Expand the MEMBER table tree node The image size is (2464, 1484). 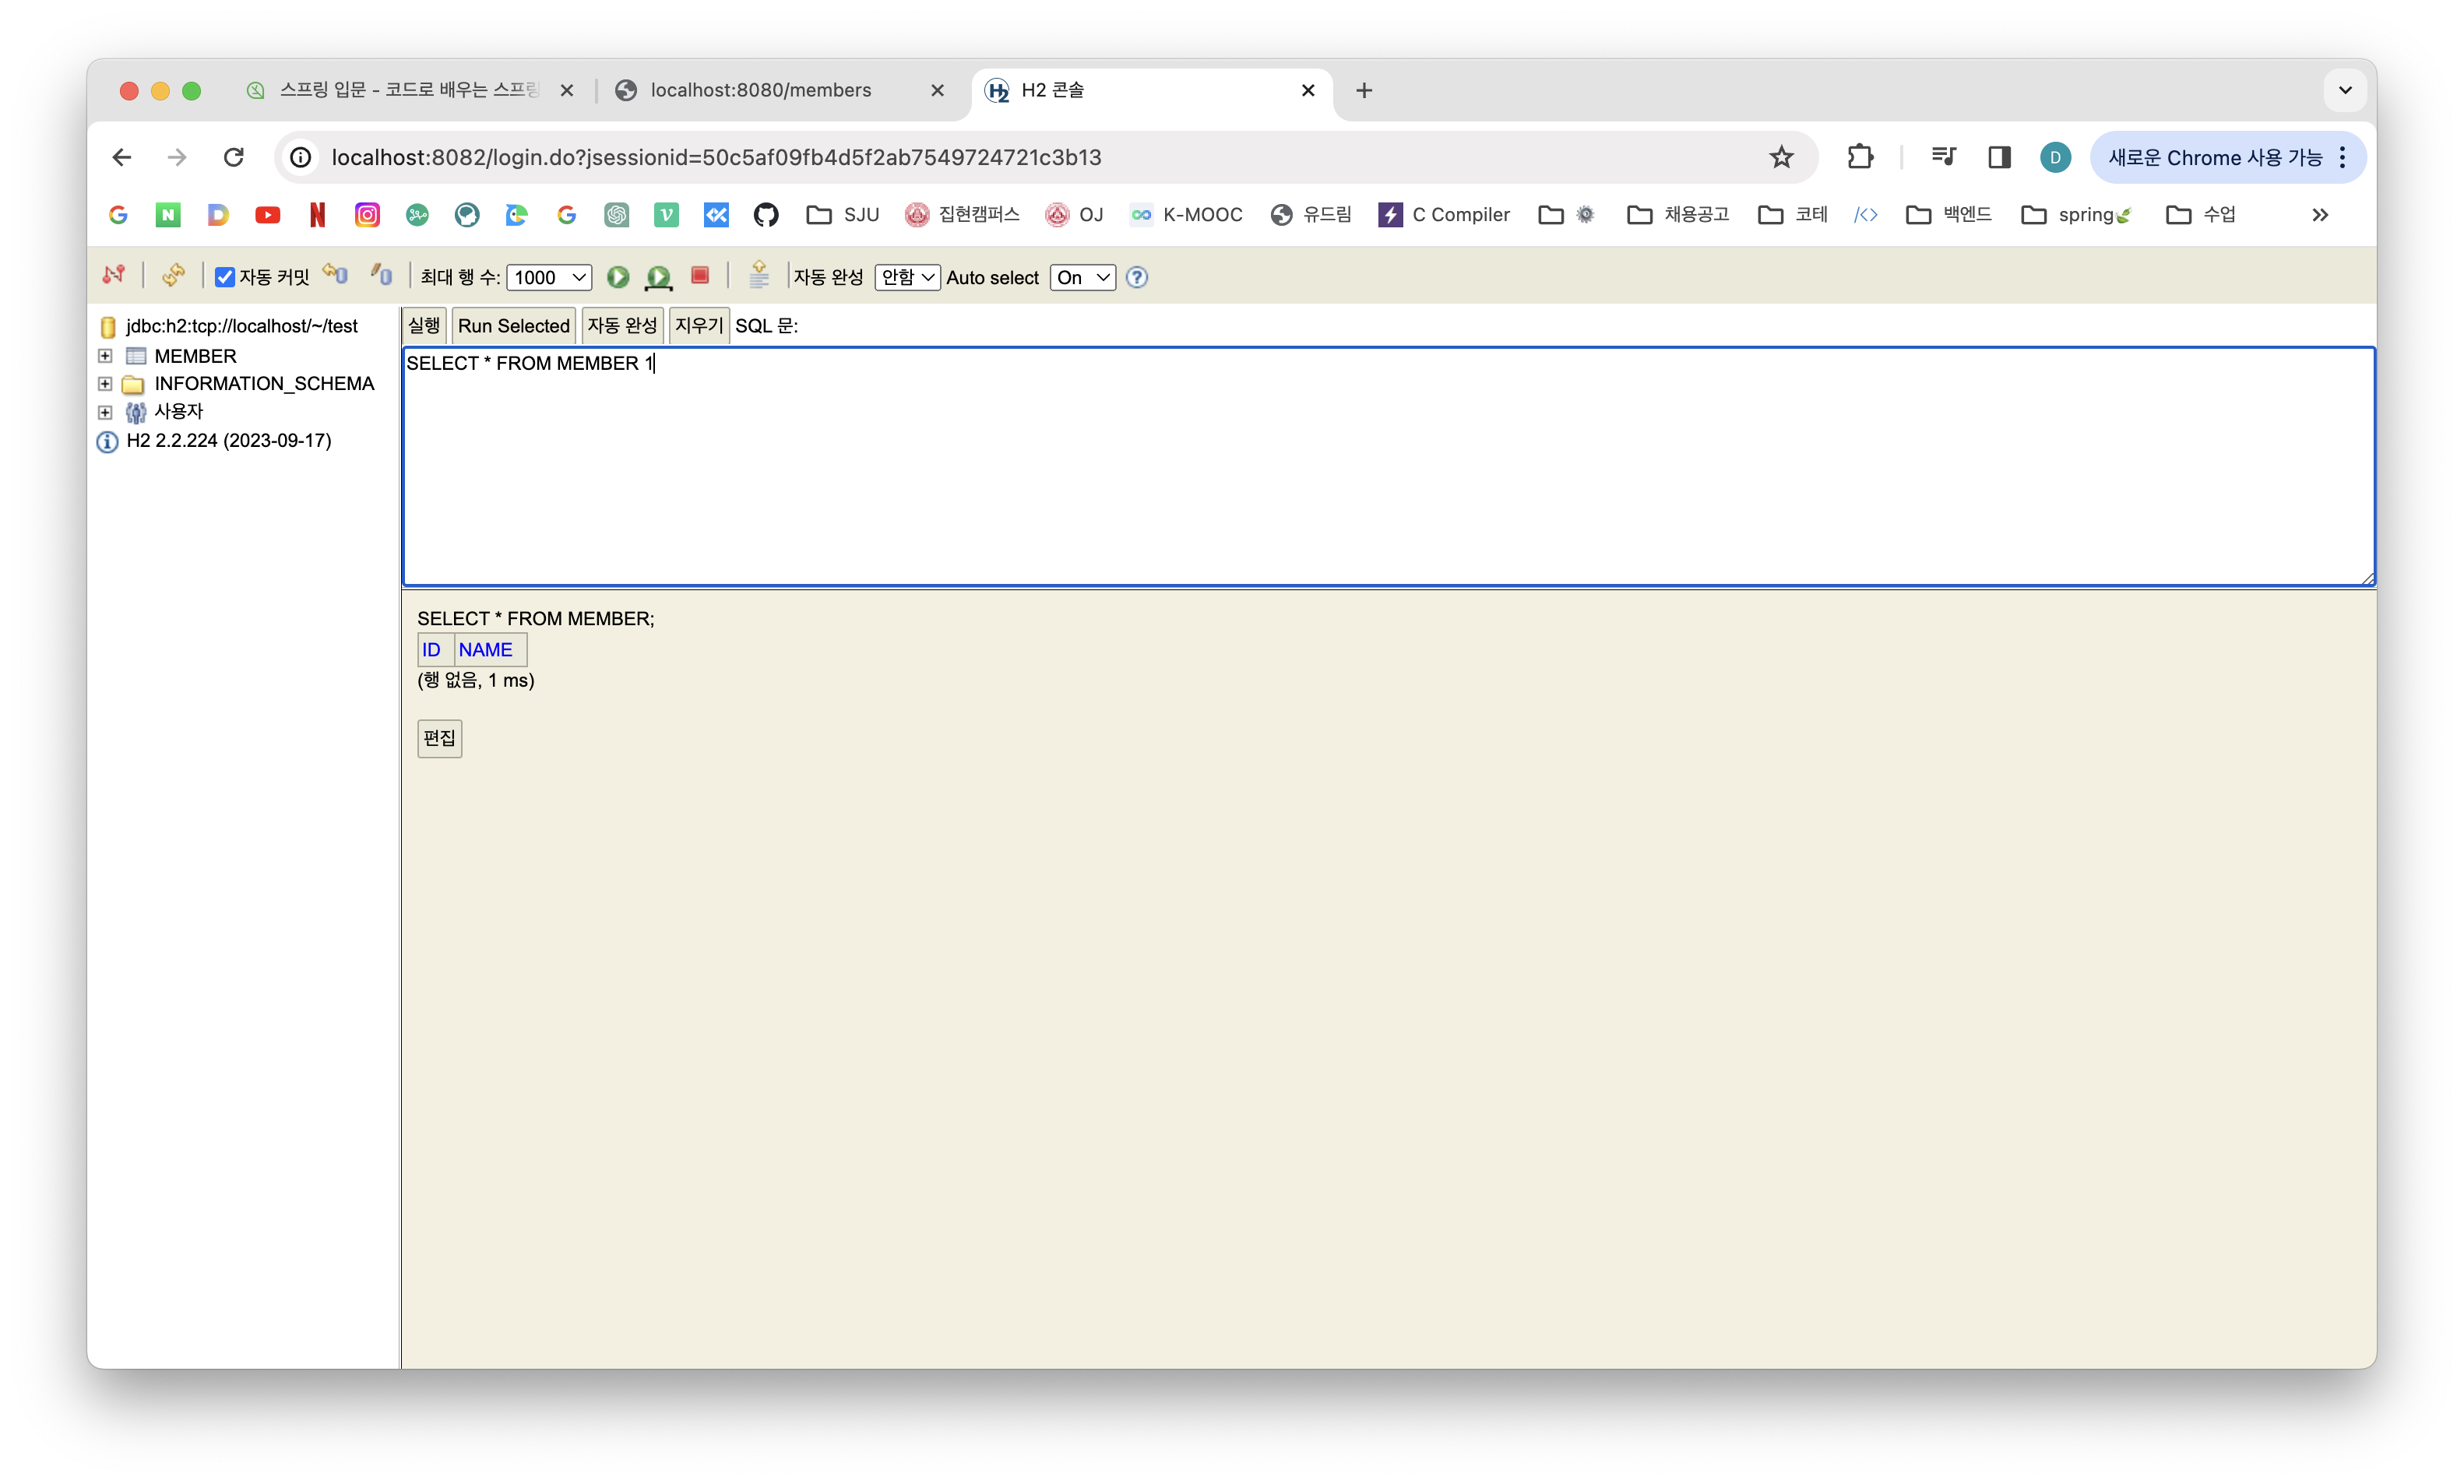click(x=105, y=356)
